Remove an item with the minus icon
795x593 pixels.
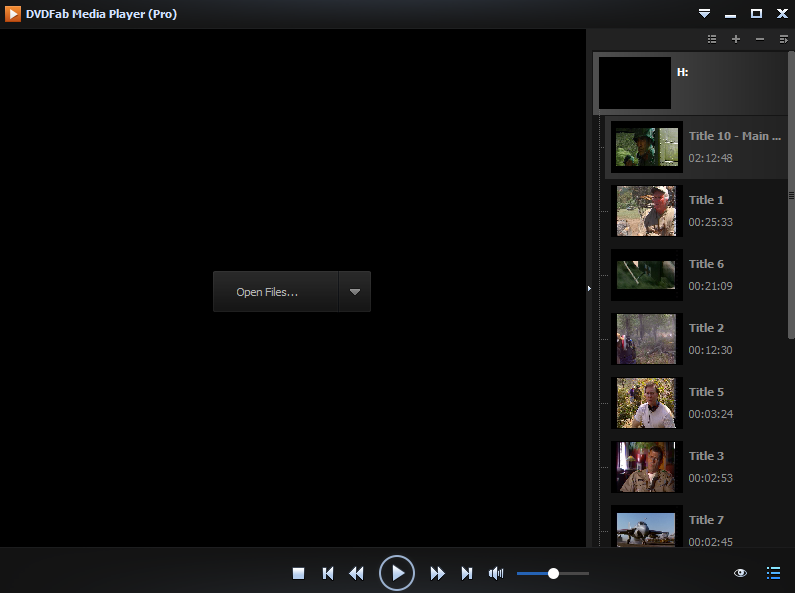coord(760,39)
